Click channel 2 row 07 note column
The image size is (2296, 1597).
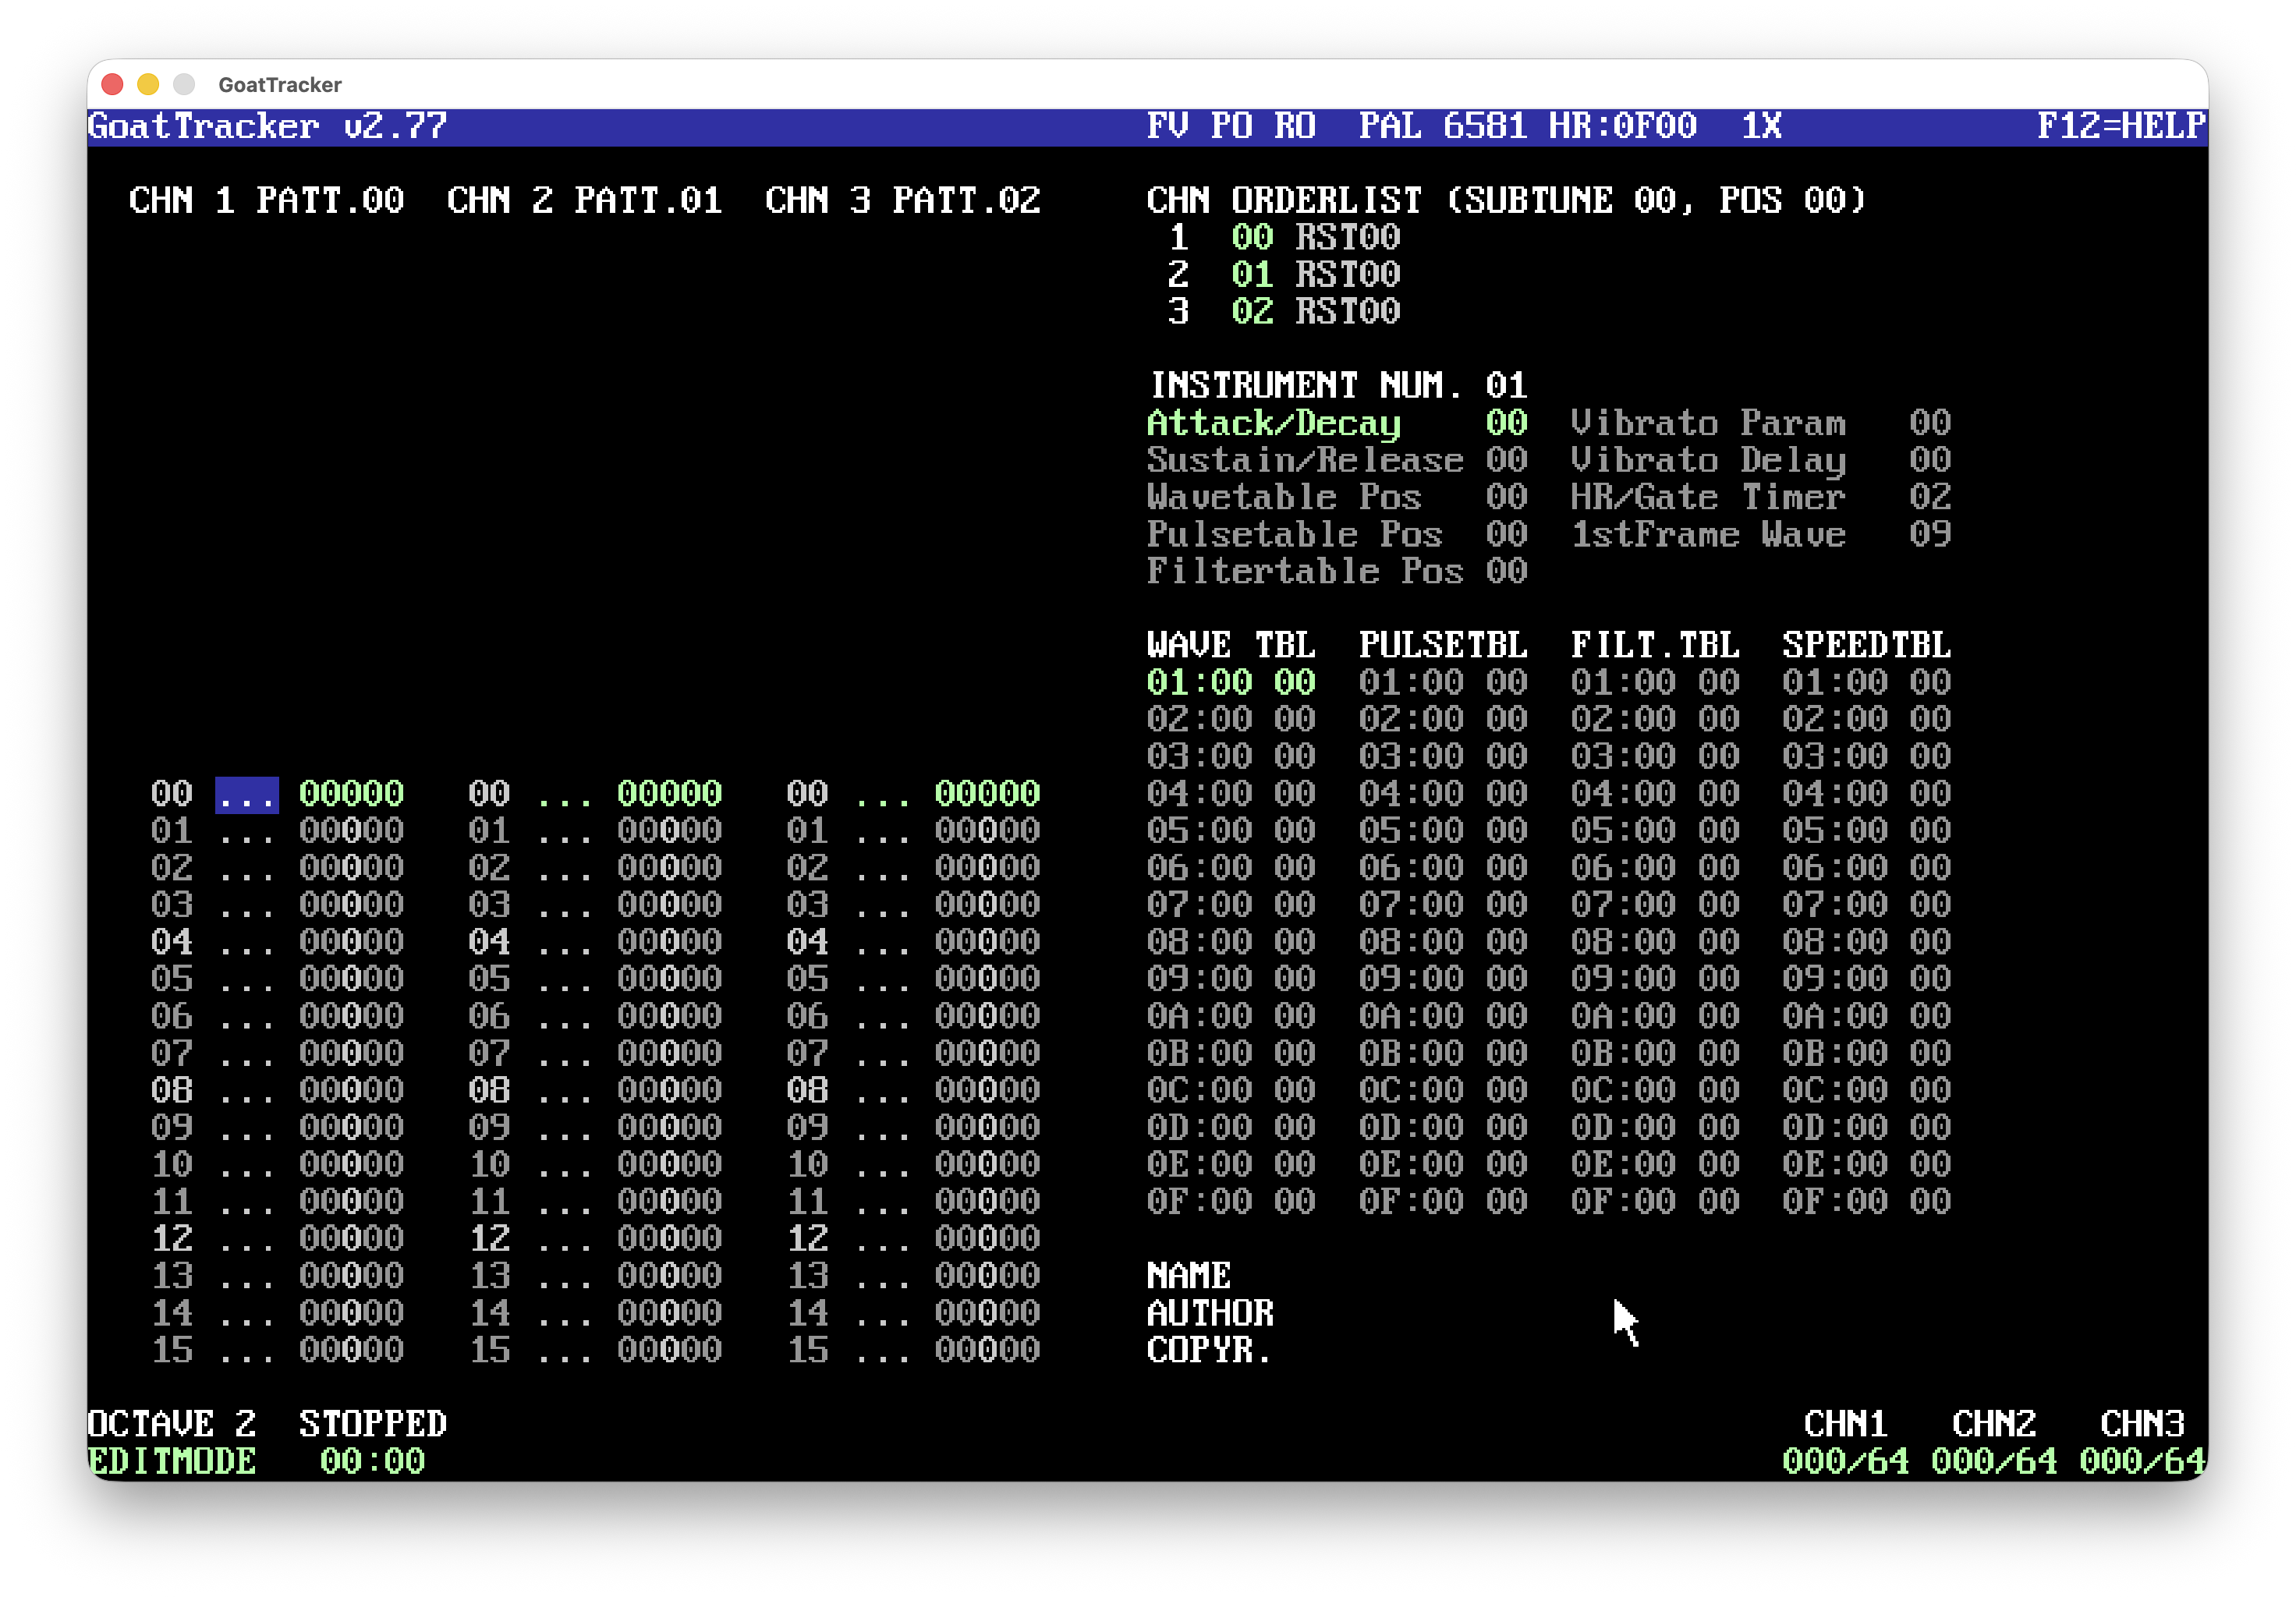tap(565, 1053)
